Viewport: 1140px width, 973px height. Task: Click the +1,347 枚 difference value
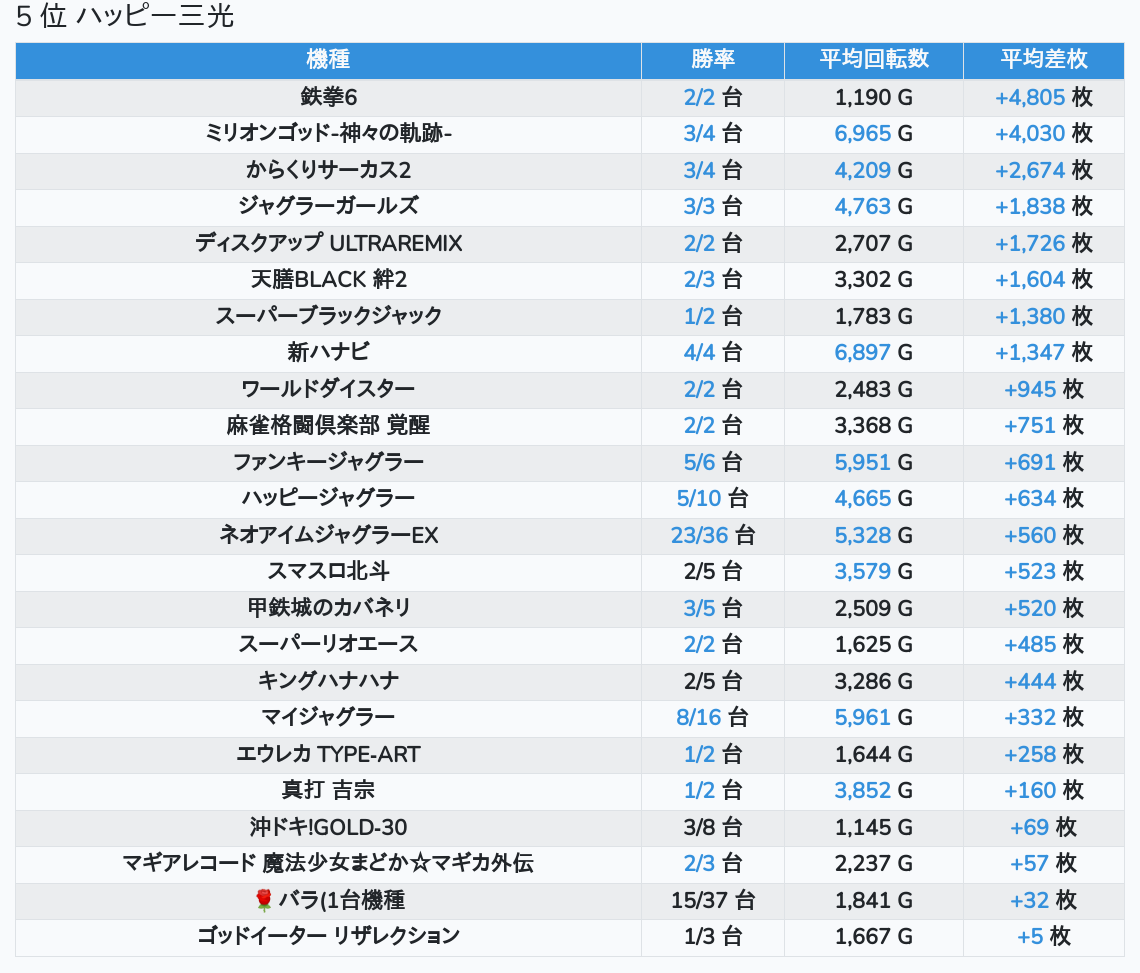[1043, 353]
